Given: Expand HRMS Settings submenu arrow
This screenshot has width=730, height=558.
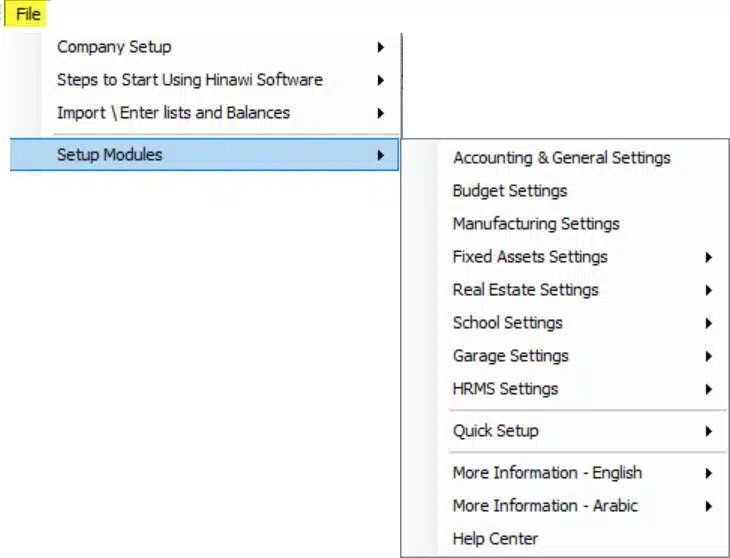Looking at the screenshot, I should coord(708,389).
